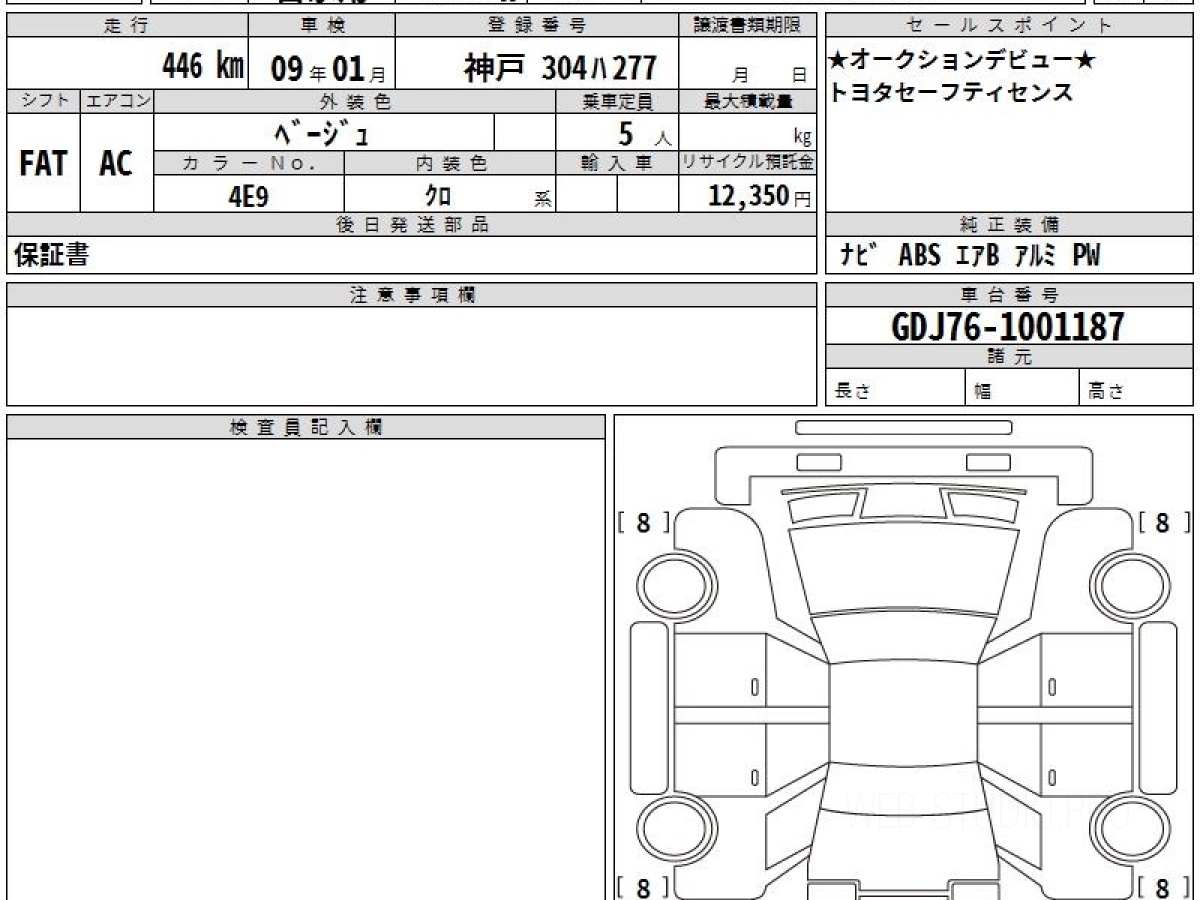Click the 幅 dimension cell
The width and height of the screenshot is (1200, 900).
point(1023,388)
